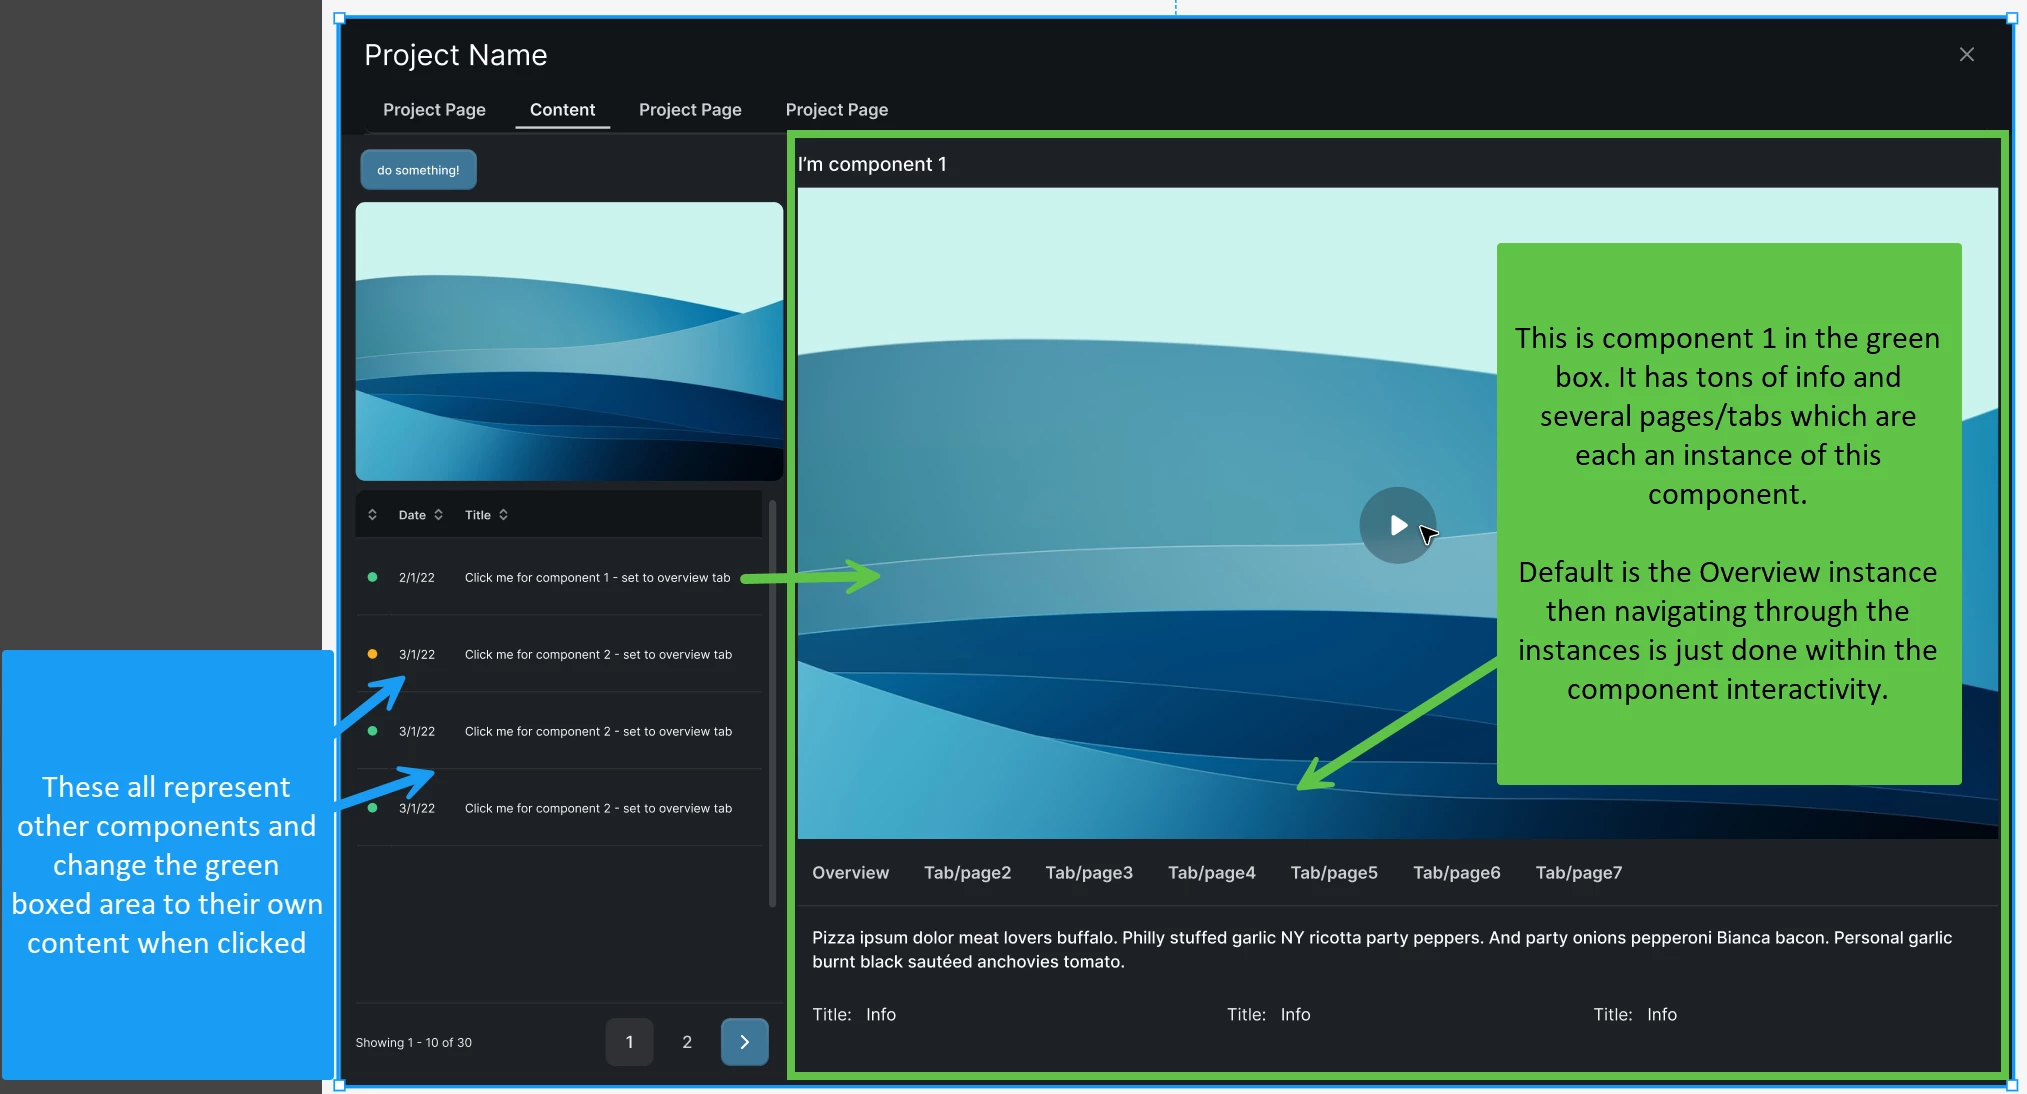Click the 2/1/22 component 1 row
Screen dimensions: 2027x1094
597,578
